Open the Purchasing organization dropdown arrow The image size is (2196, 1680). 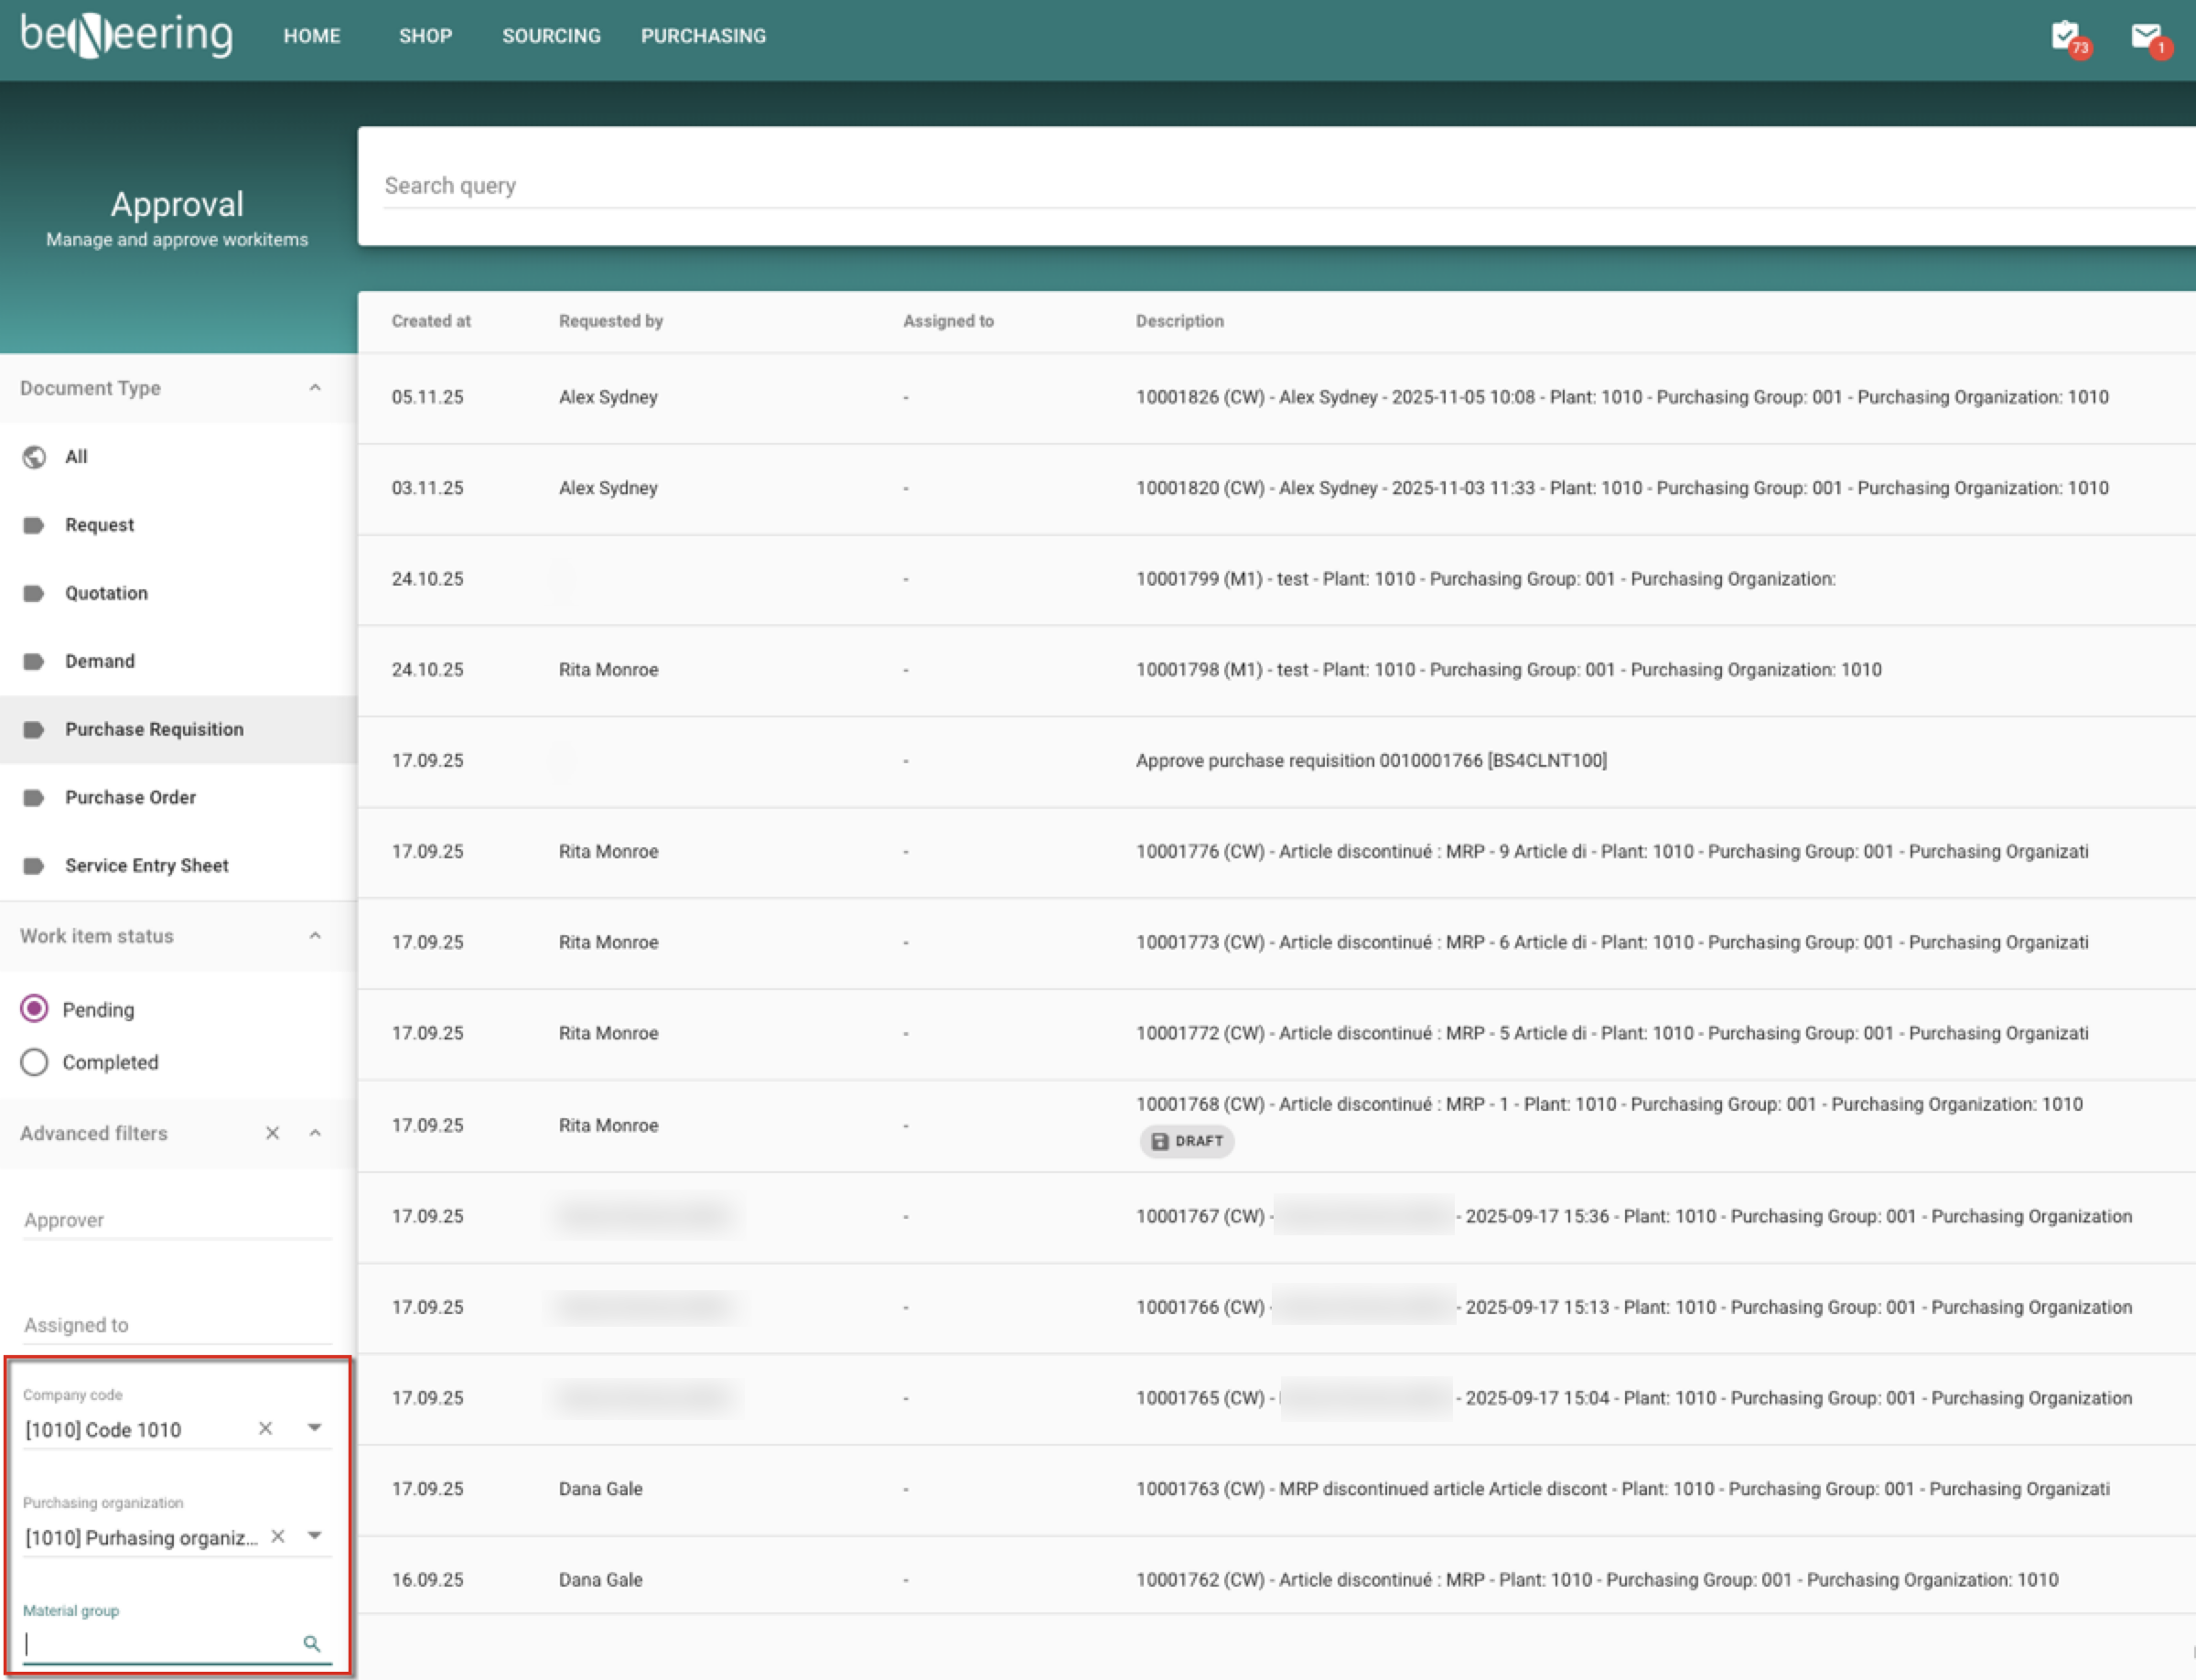pyautogui.click(x=315, y=1536)
